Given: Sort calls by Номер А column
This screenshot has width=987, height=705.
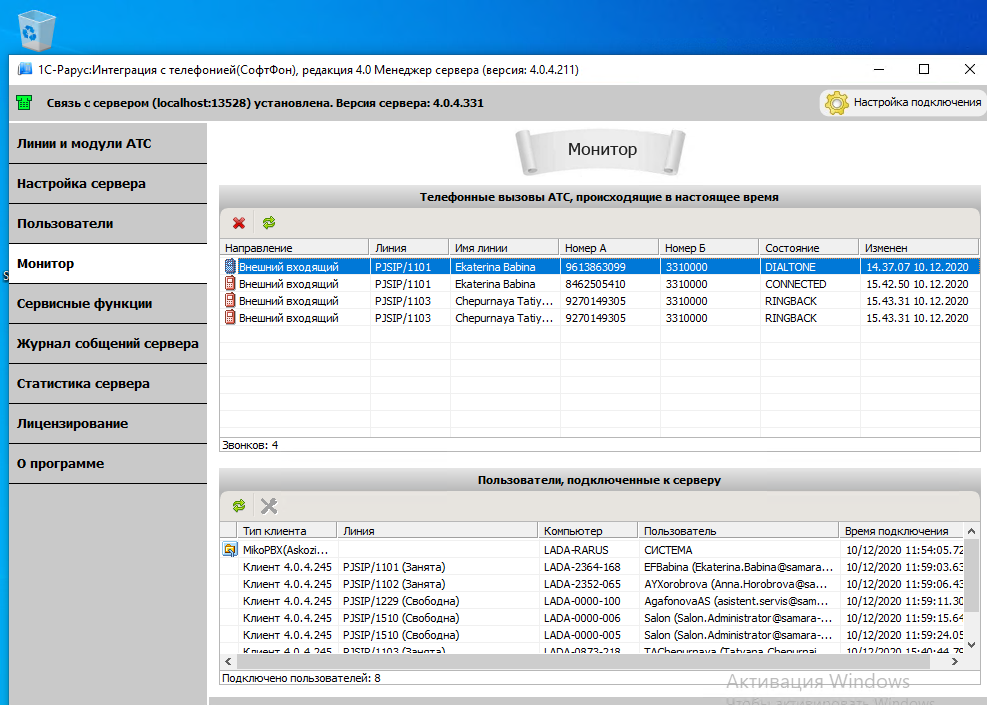Looking at the screenshot, I should pos(609,248).
